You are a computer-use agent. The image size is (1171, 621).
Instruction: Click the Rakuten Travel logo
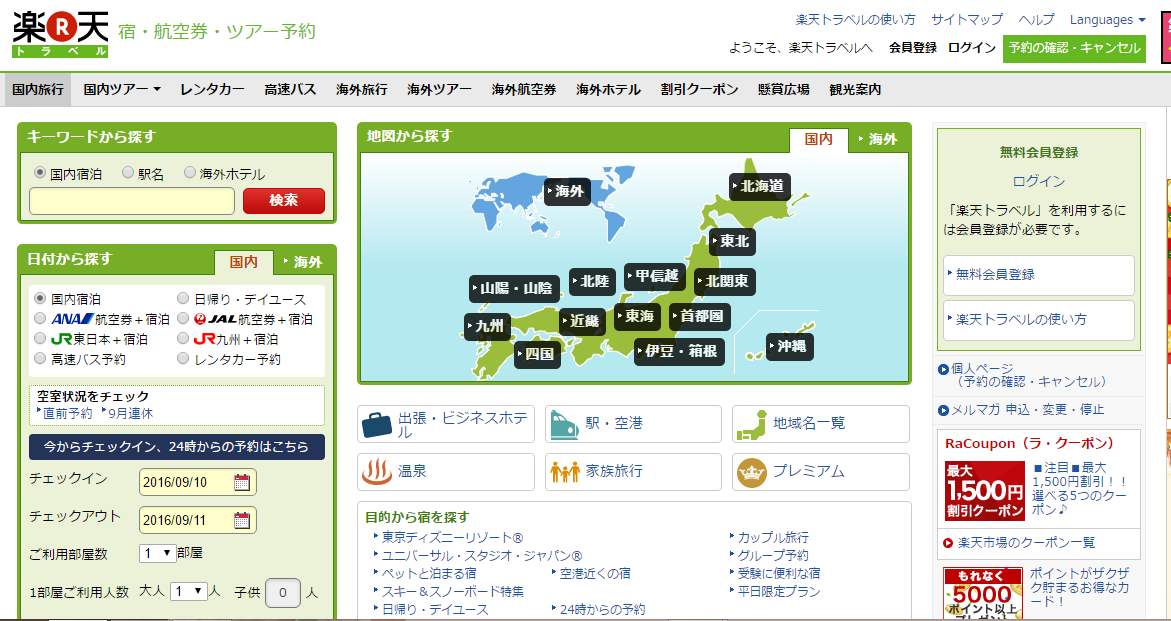60,34
